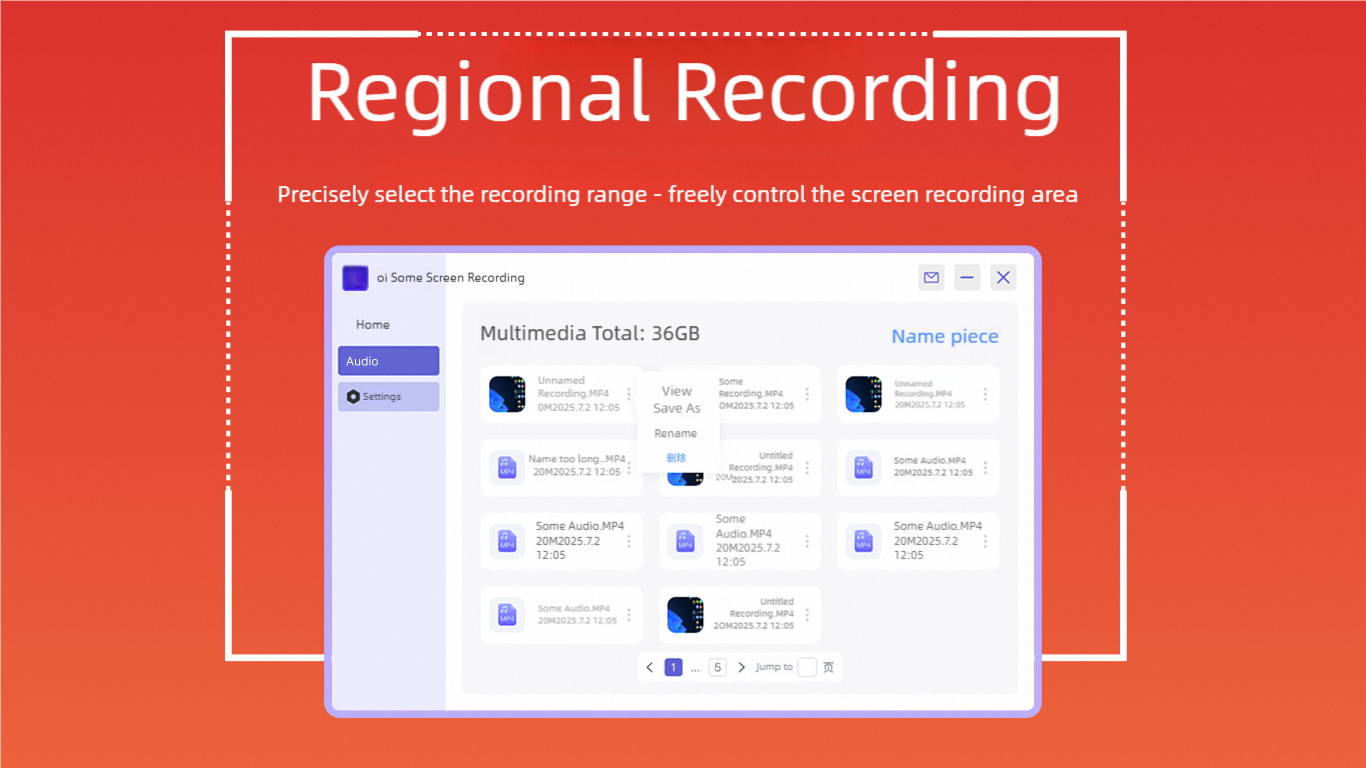The height and width of the screenshot is (768, 1366).
Task: Open the mail envelope icon in title bar
Action: [931, 278]
